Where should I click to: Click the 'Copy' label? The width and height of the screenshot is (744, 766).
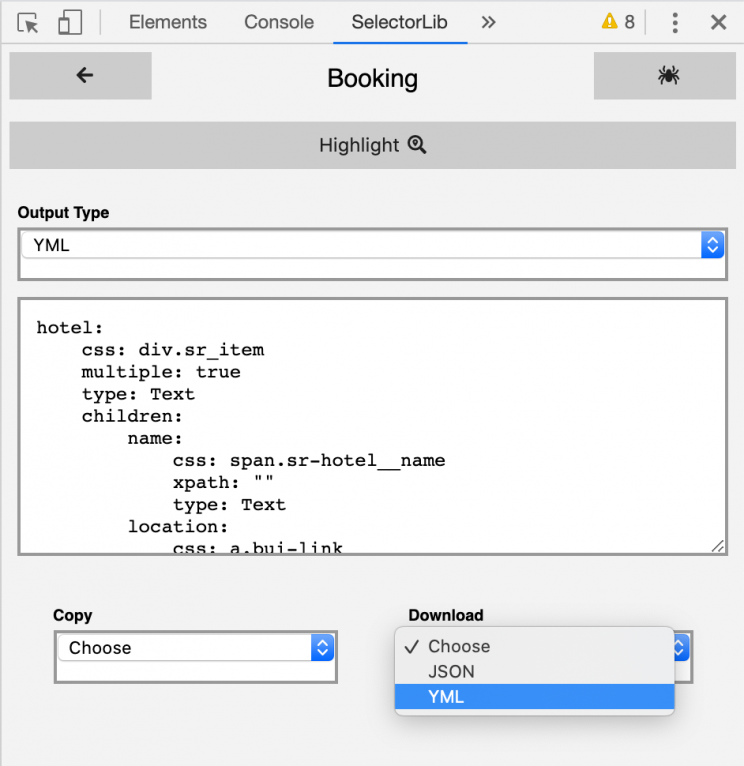point(73,615)
